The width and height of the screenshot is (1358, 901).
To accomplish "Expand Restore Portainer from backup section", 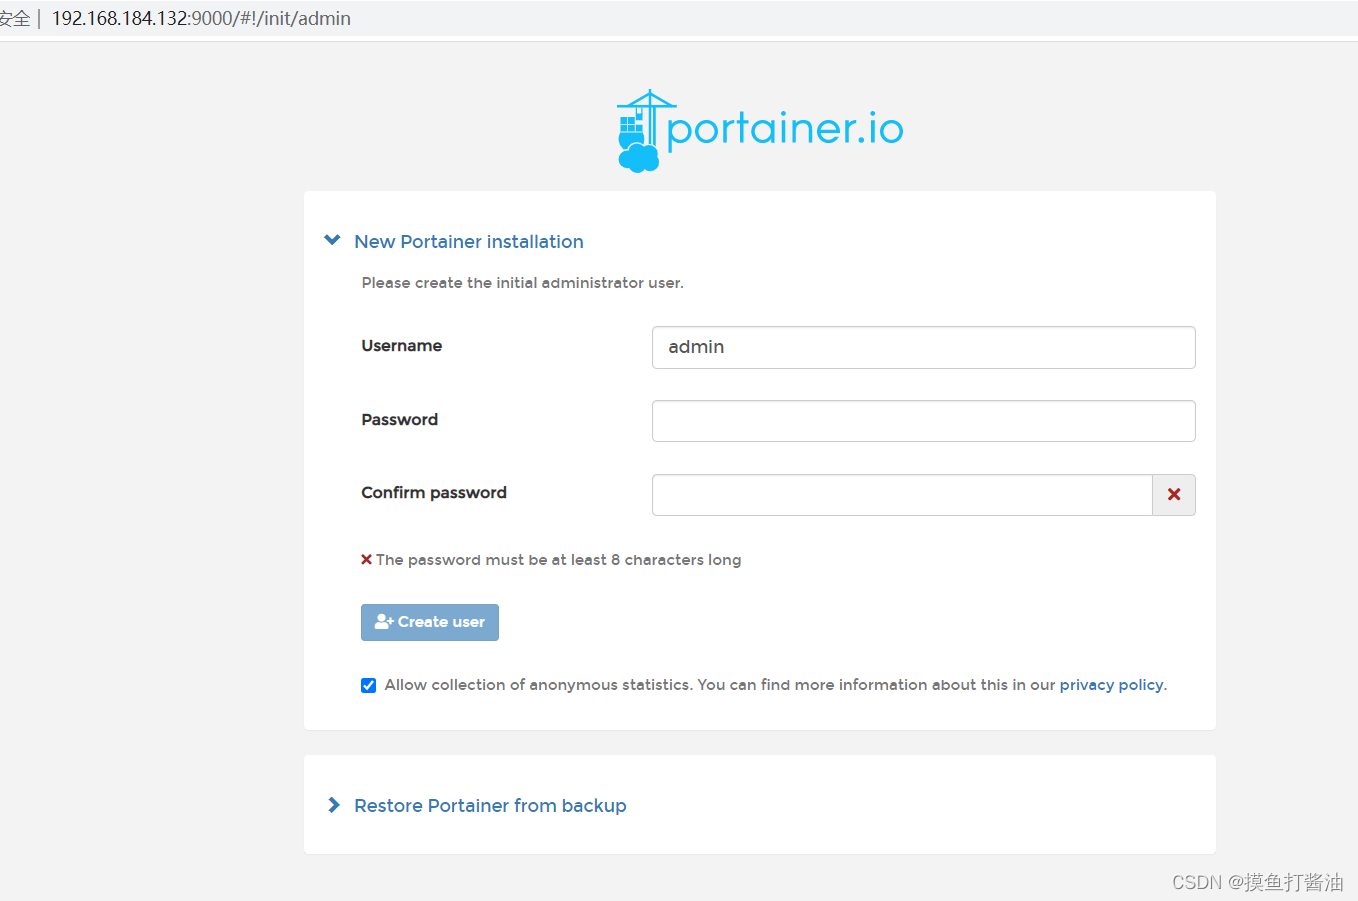I will [476, 805].
